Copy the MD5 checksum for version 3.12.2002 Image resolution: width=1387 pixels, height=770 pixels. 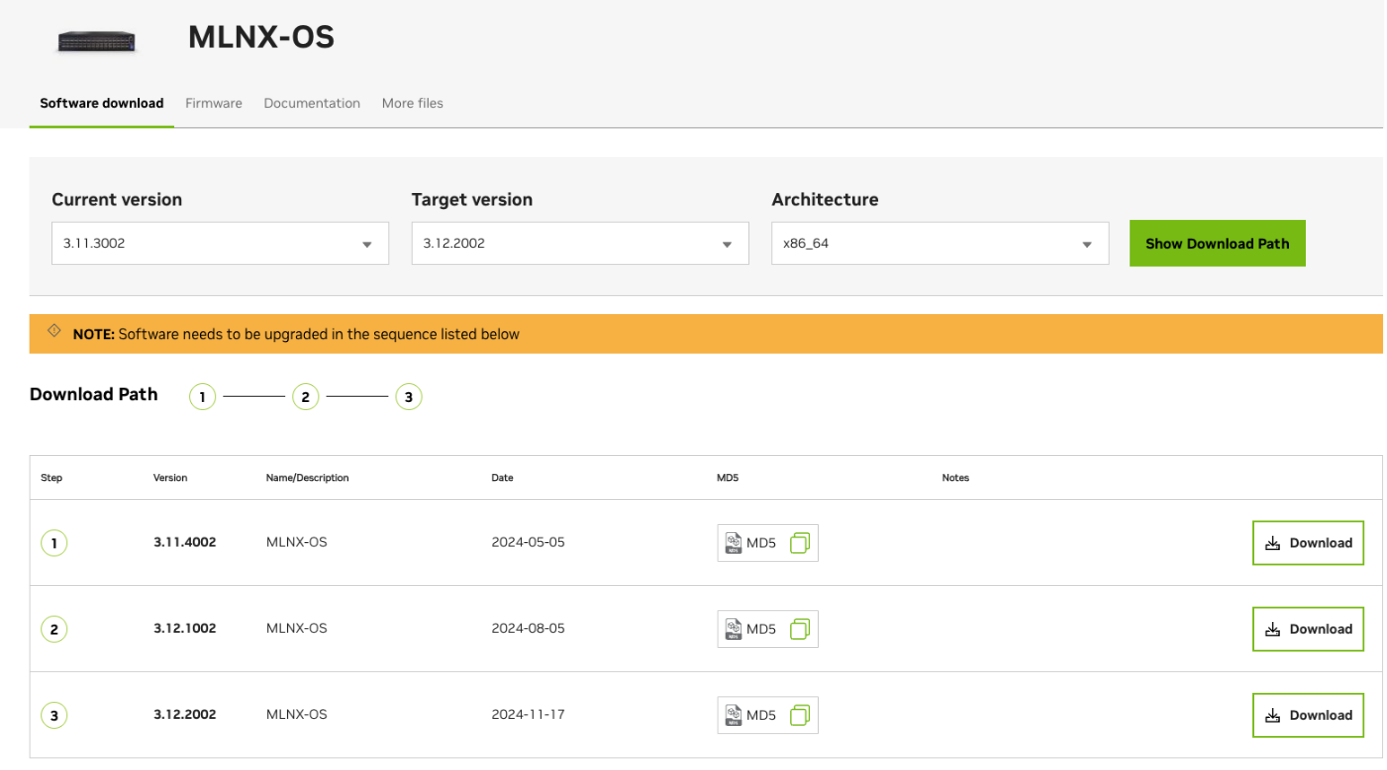[799, 715]
